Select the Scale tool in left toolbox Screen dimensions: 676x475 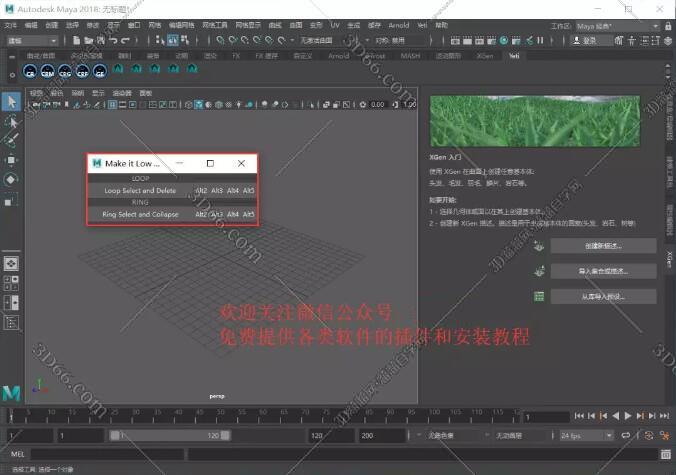[x=11, y=200]
